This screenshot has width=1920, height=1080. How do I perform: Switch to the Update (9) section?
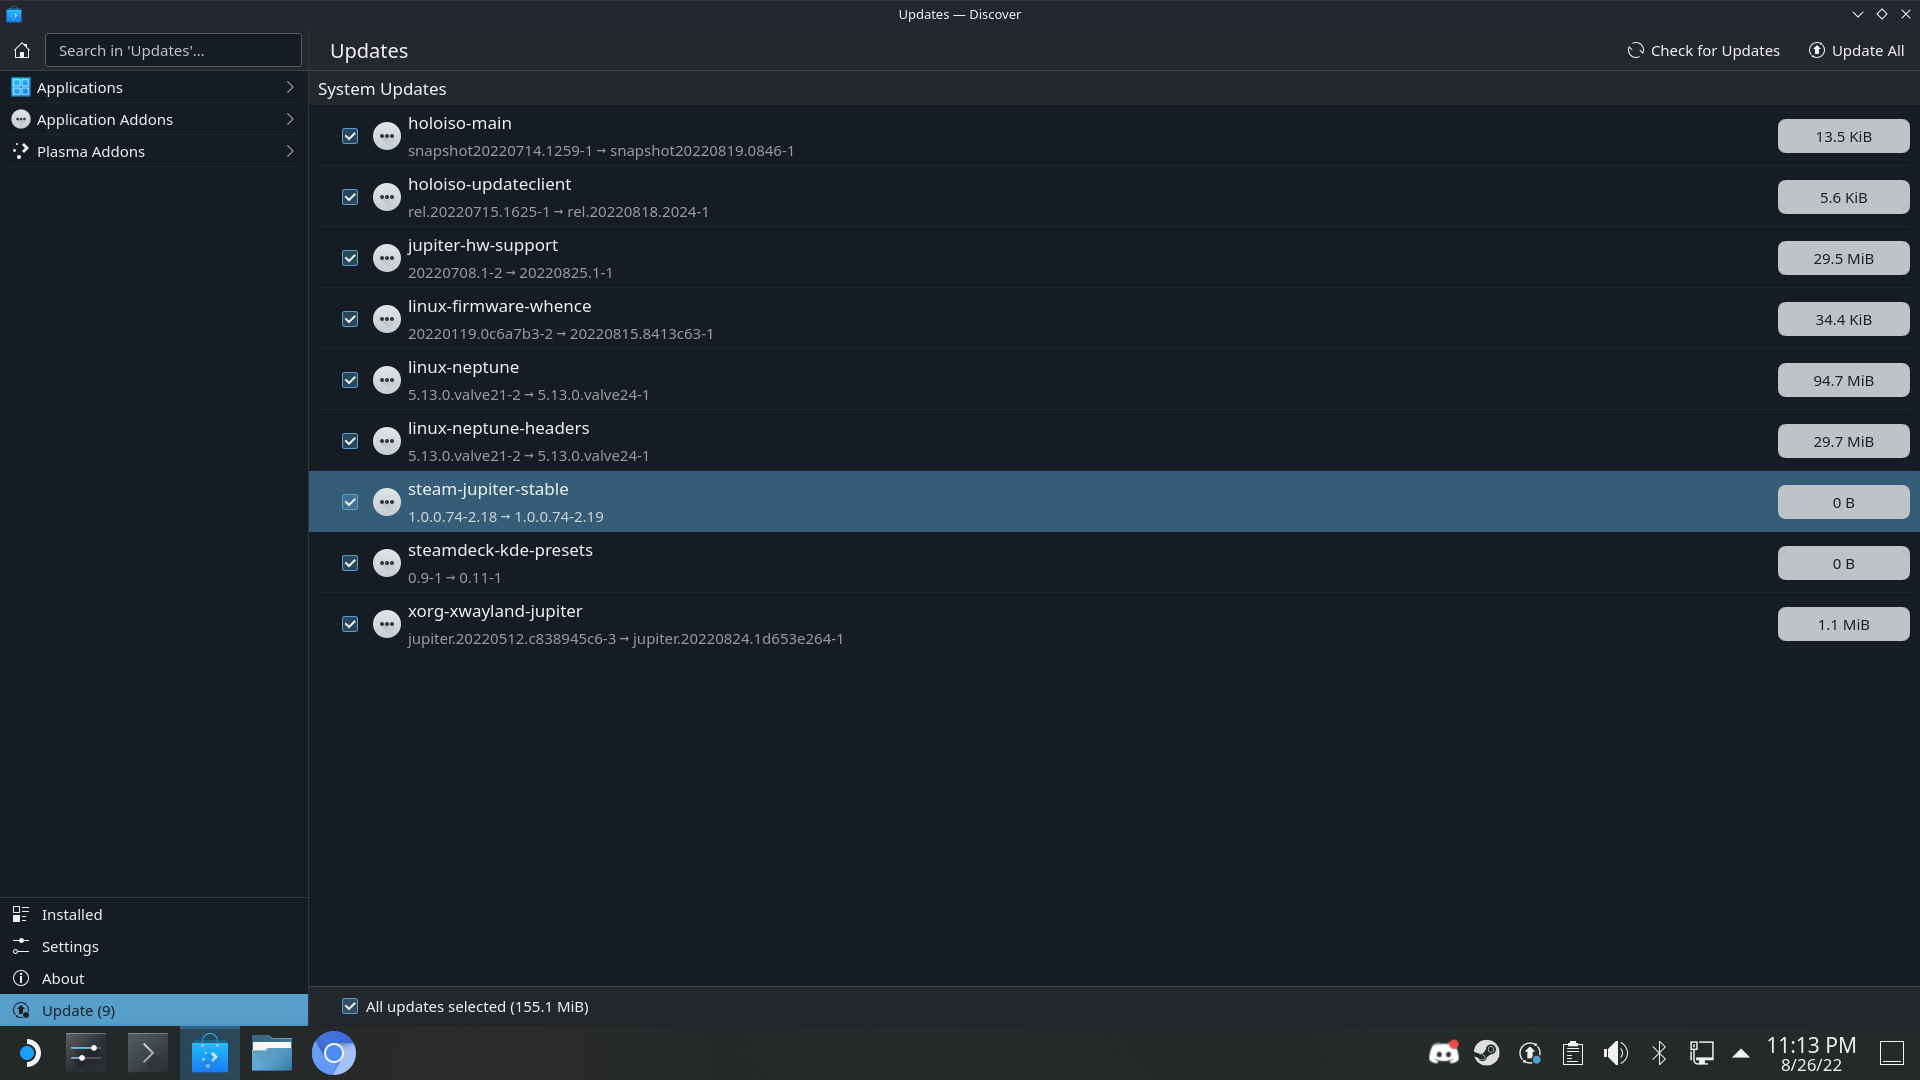(77, 1010)
